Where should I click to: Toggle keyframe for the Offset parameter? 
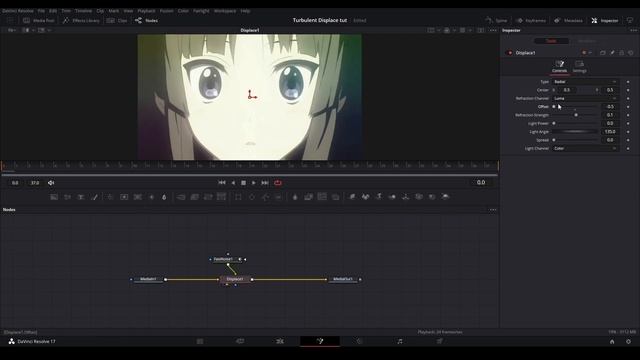pos(628,107)
